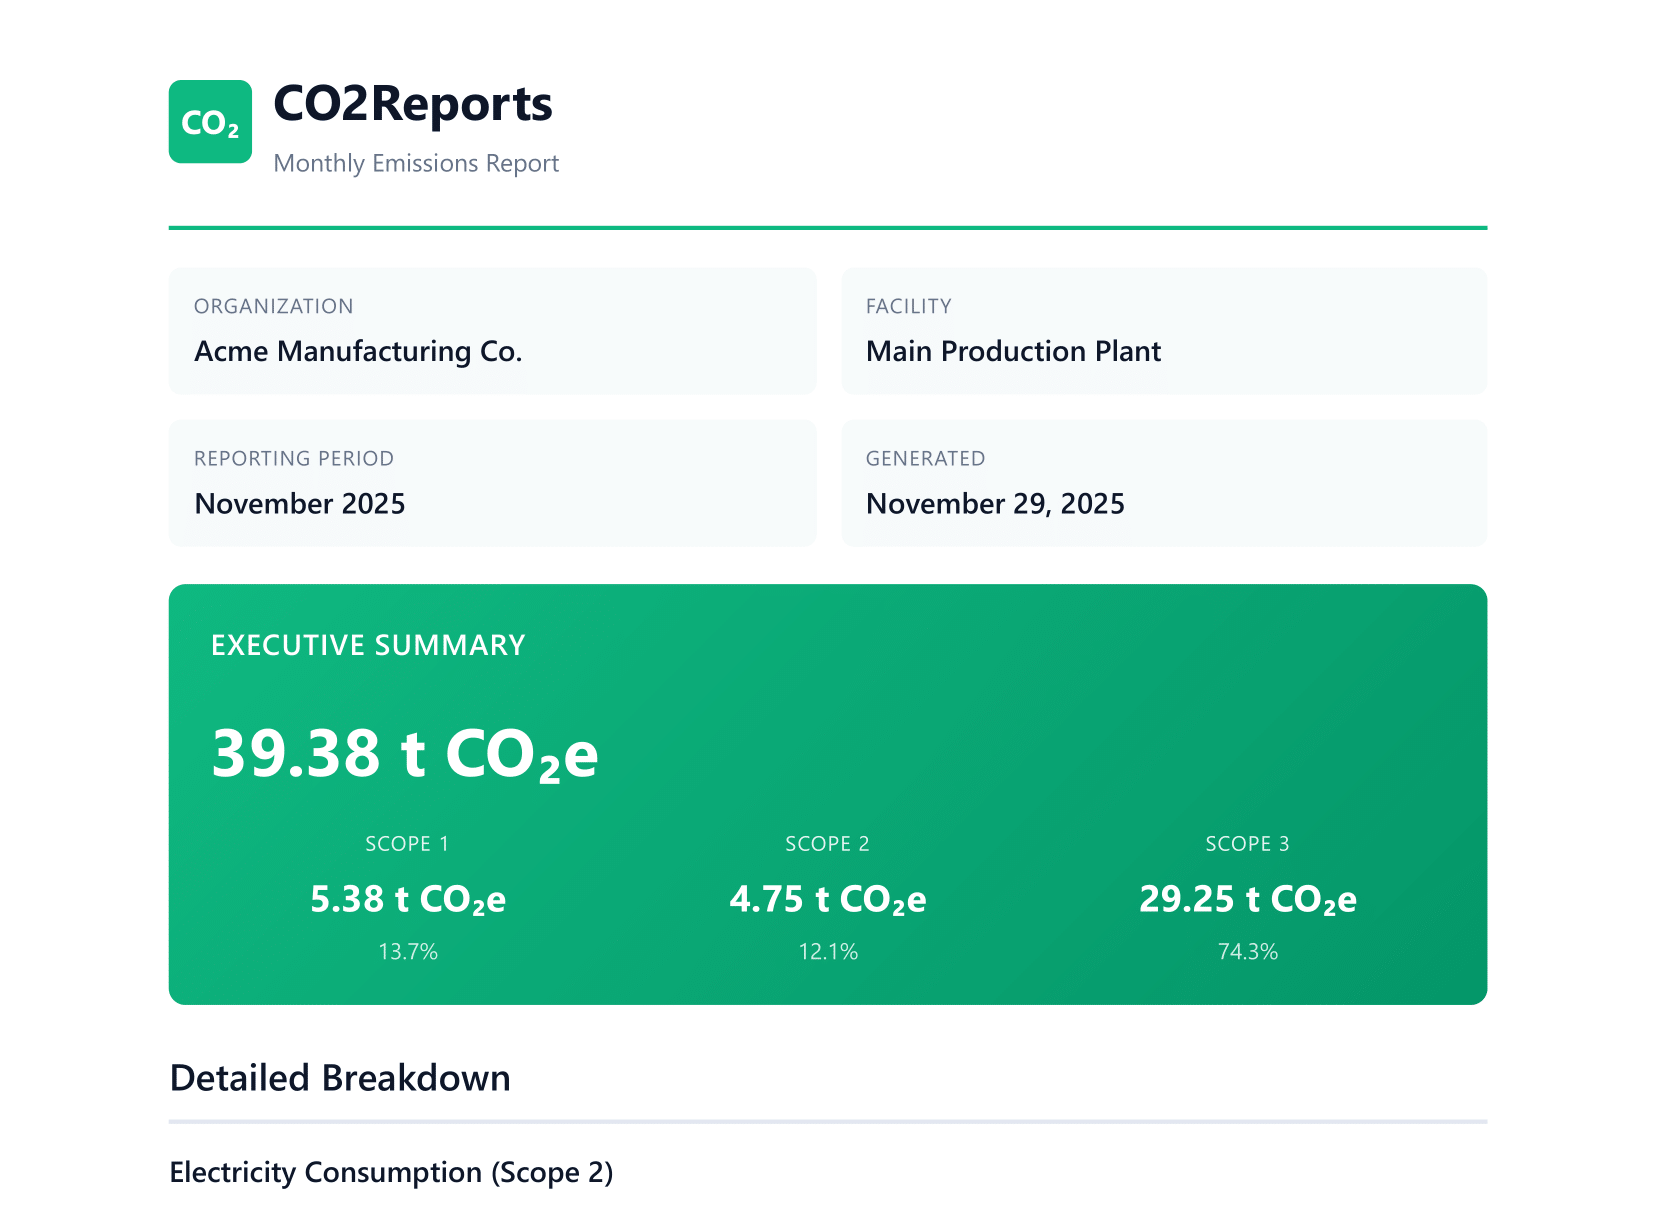Screen dimensions: 1656x1208
Task: Select the 12.1% Scope 2 percentage
Action: [828, 951]
